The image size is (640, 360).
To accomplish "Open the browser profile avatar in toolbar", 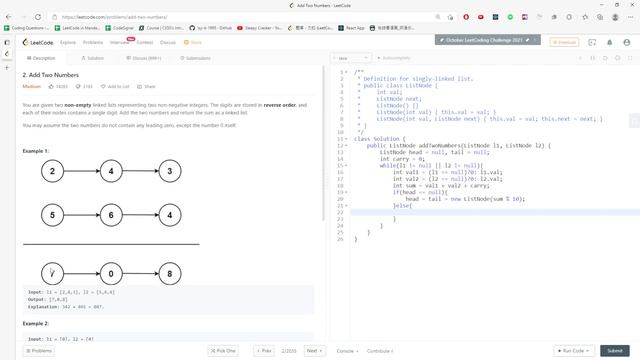I will [615, 17].
